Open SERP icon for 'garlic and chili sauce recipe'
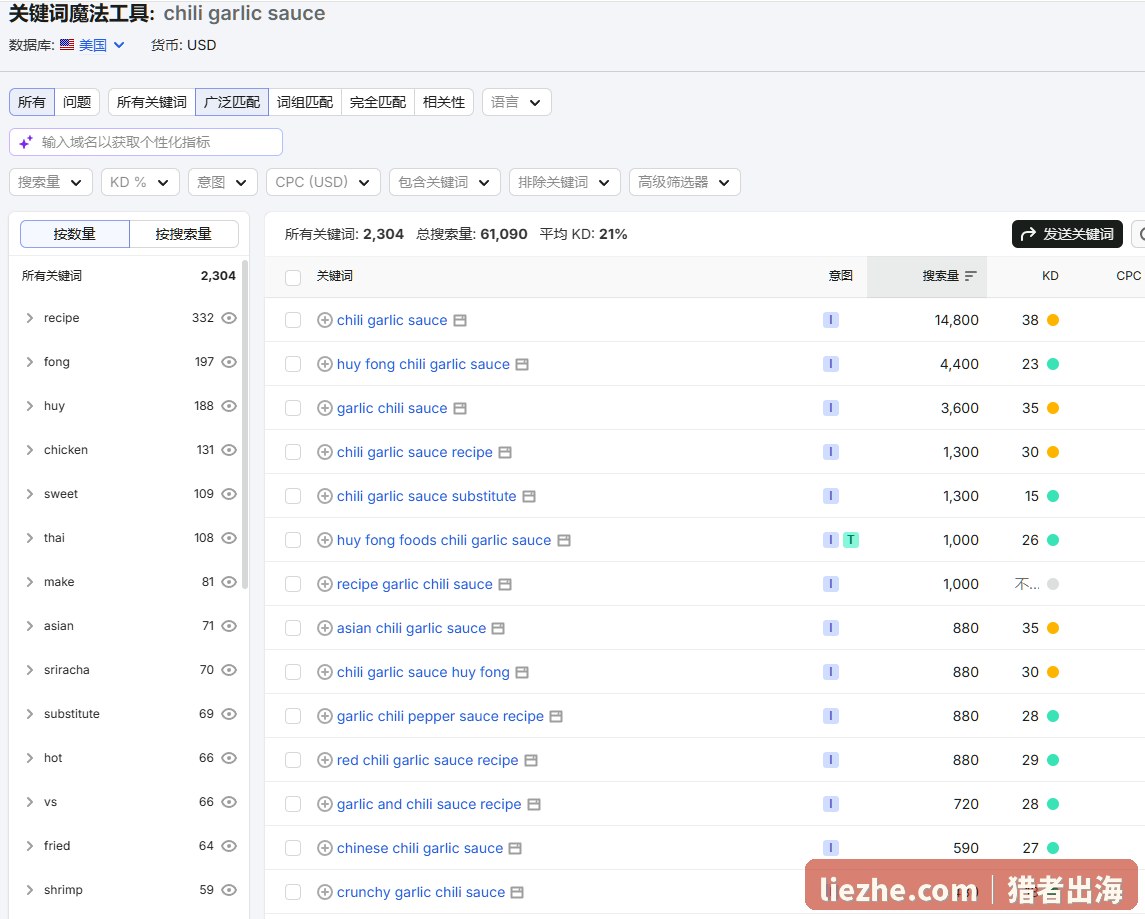Image resolution: width=1145 pixels, height=919 pixels. tap(534, 804)
